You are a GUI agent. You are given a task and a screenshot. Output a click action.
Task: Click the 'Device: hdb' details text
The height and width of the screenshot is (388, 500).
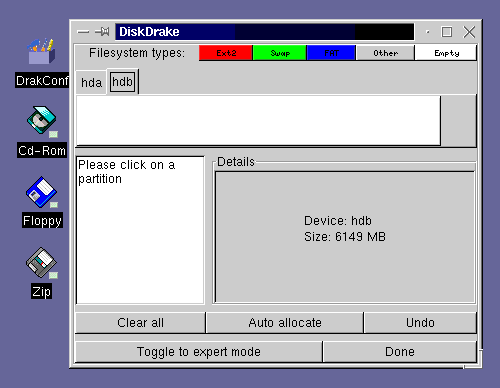(x=338, y=221)
